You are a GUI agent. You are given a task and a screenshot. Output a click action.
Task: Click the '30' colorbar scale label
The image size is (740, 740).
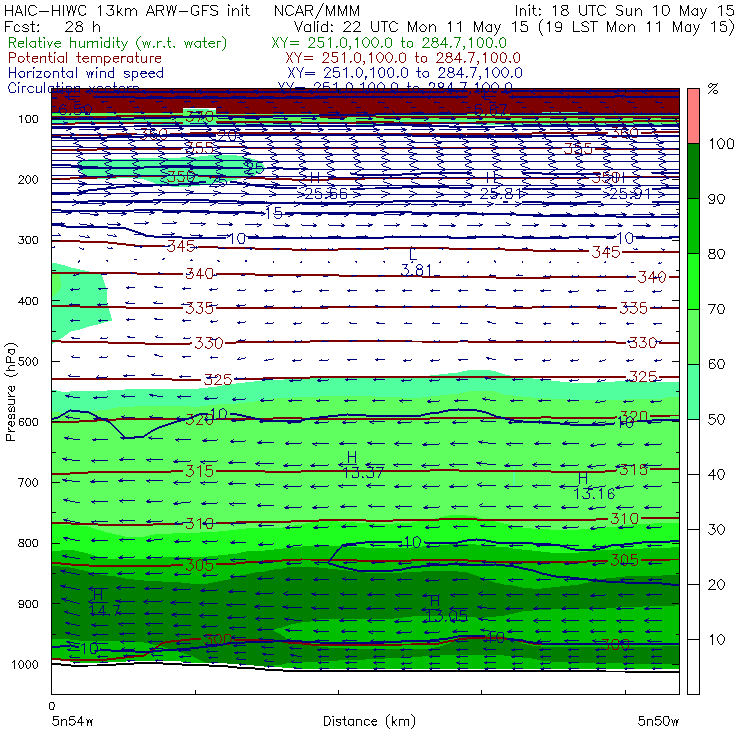coord(716,530)
